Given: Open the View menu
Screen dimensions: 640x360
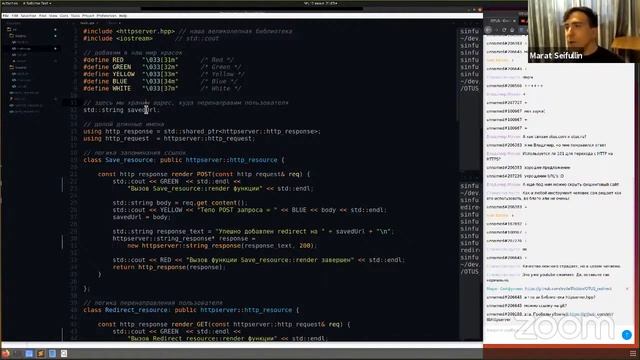Looking at the screenshot, I should click(53, 16).
